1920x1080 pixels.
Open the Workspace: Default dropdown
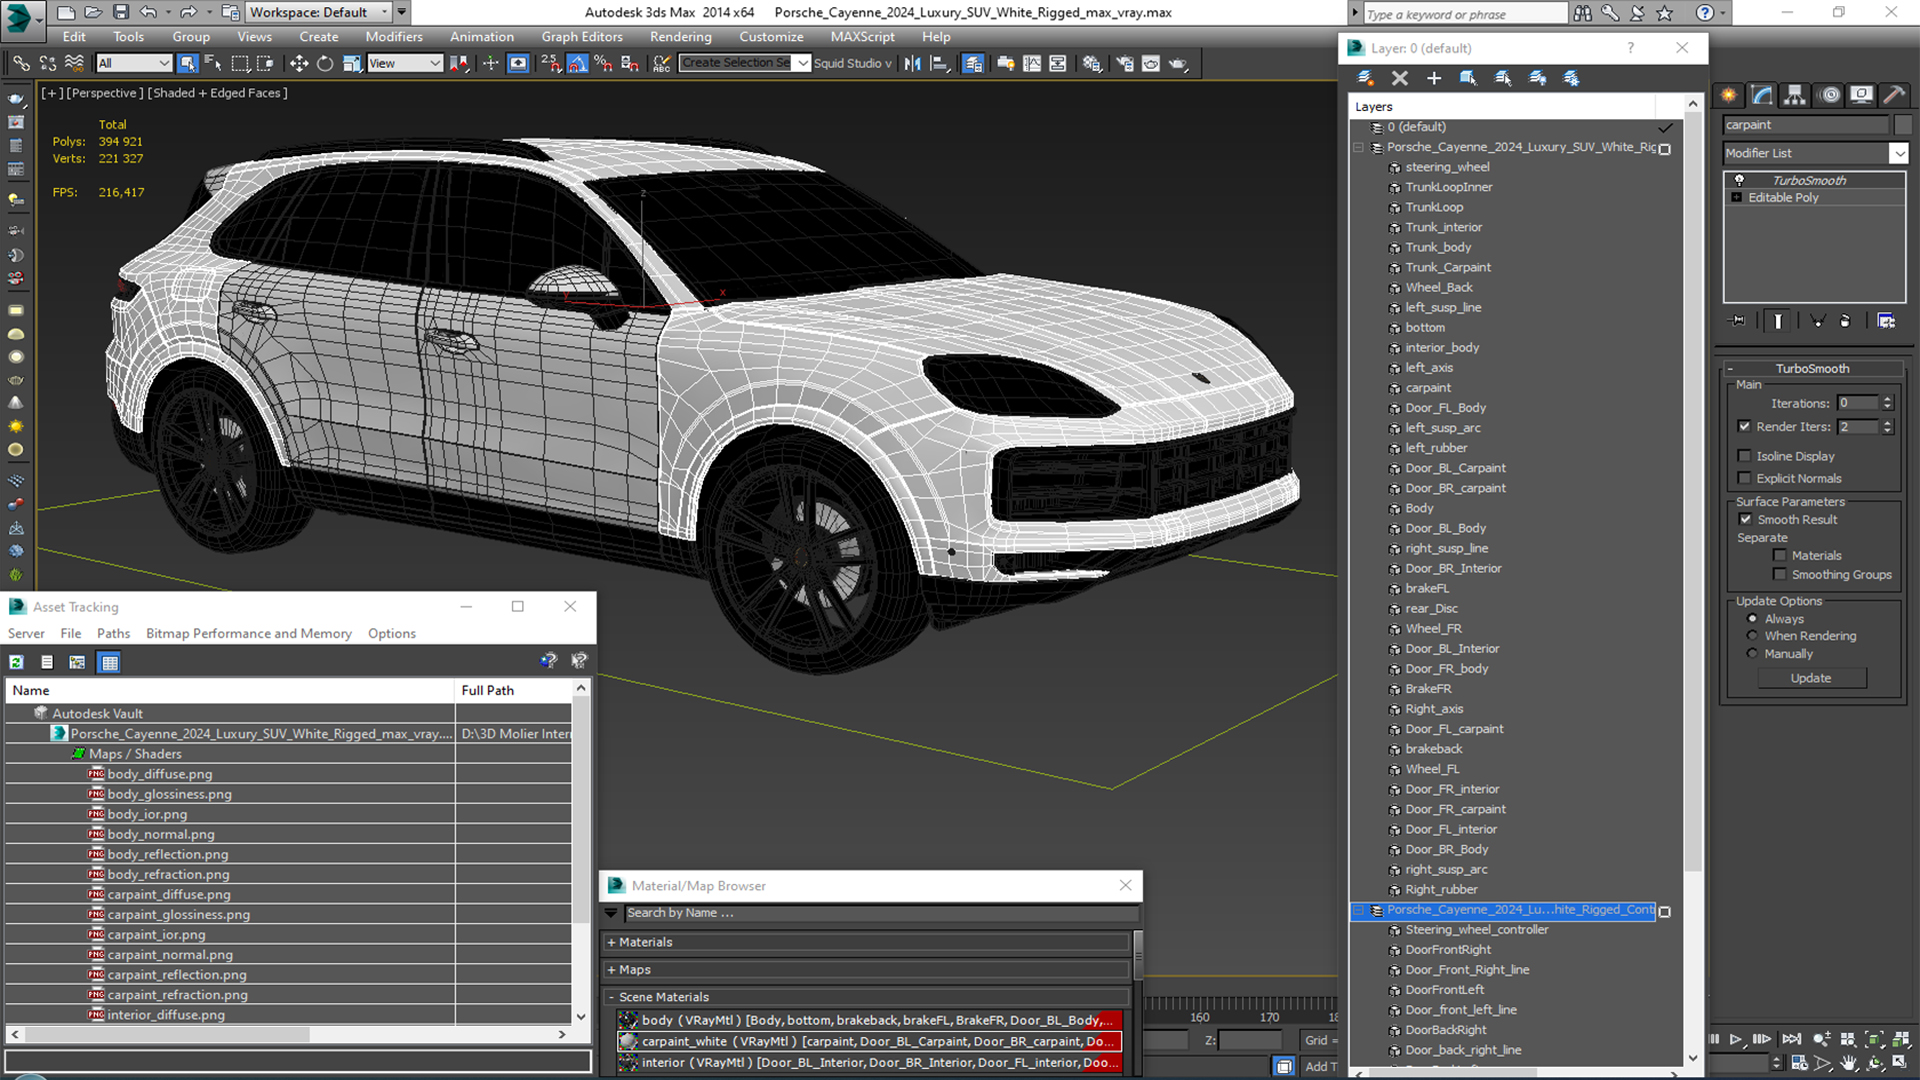coord(319,12)
